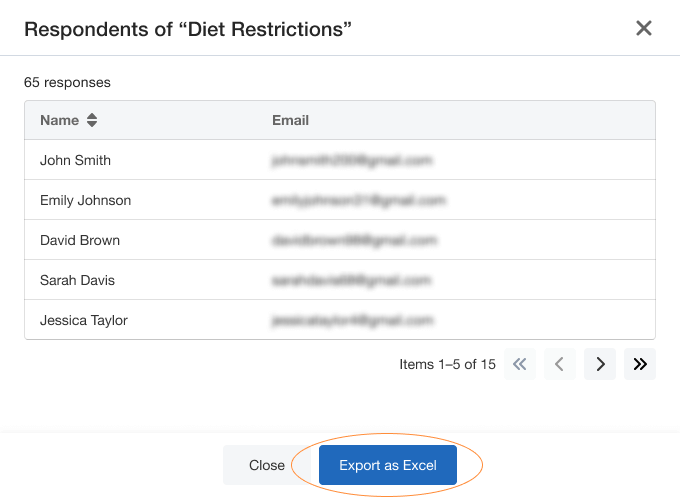Jump to last page of respondents
The width and height of the screenshot is (680, 497).
[x=640, y=364]
